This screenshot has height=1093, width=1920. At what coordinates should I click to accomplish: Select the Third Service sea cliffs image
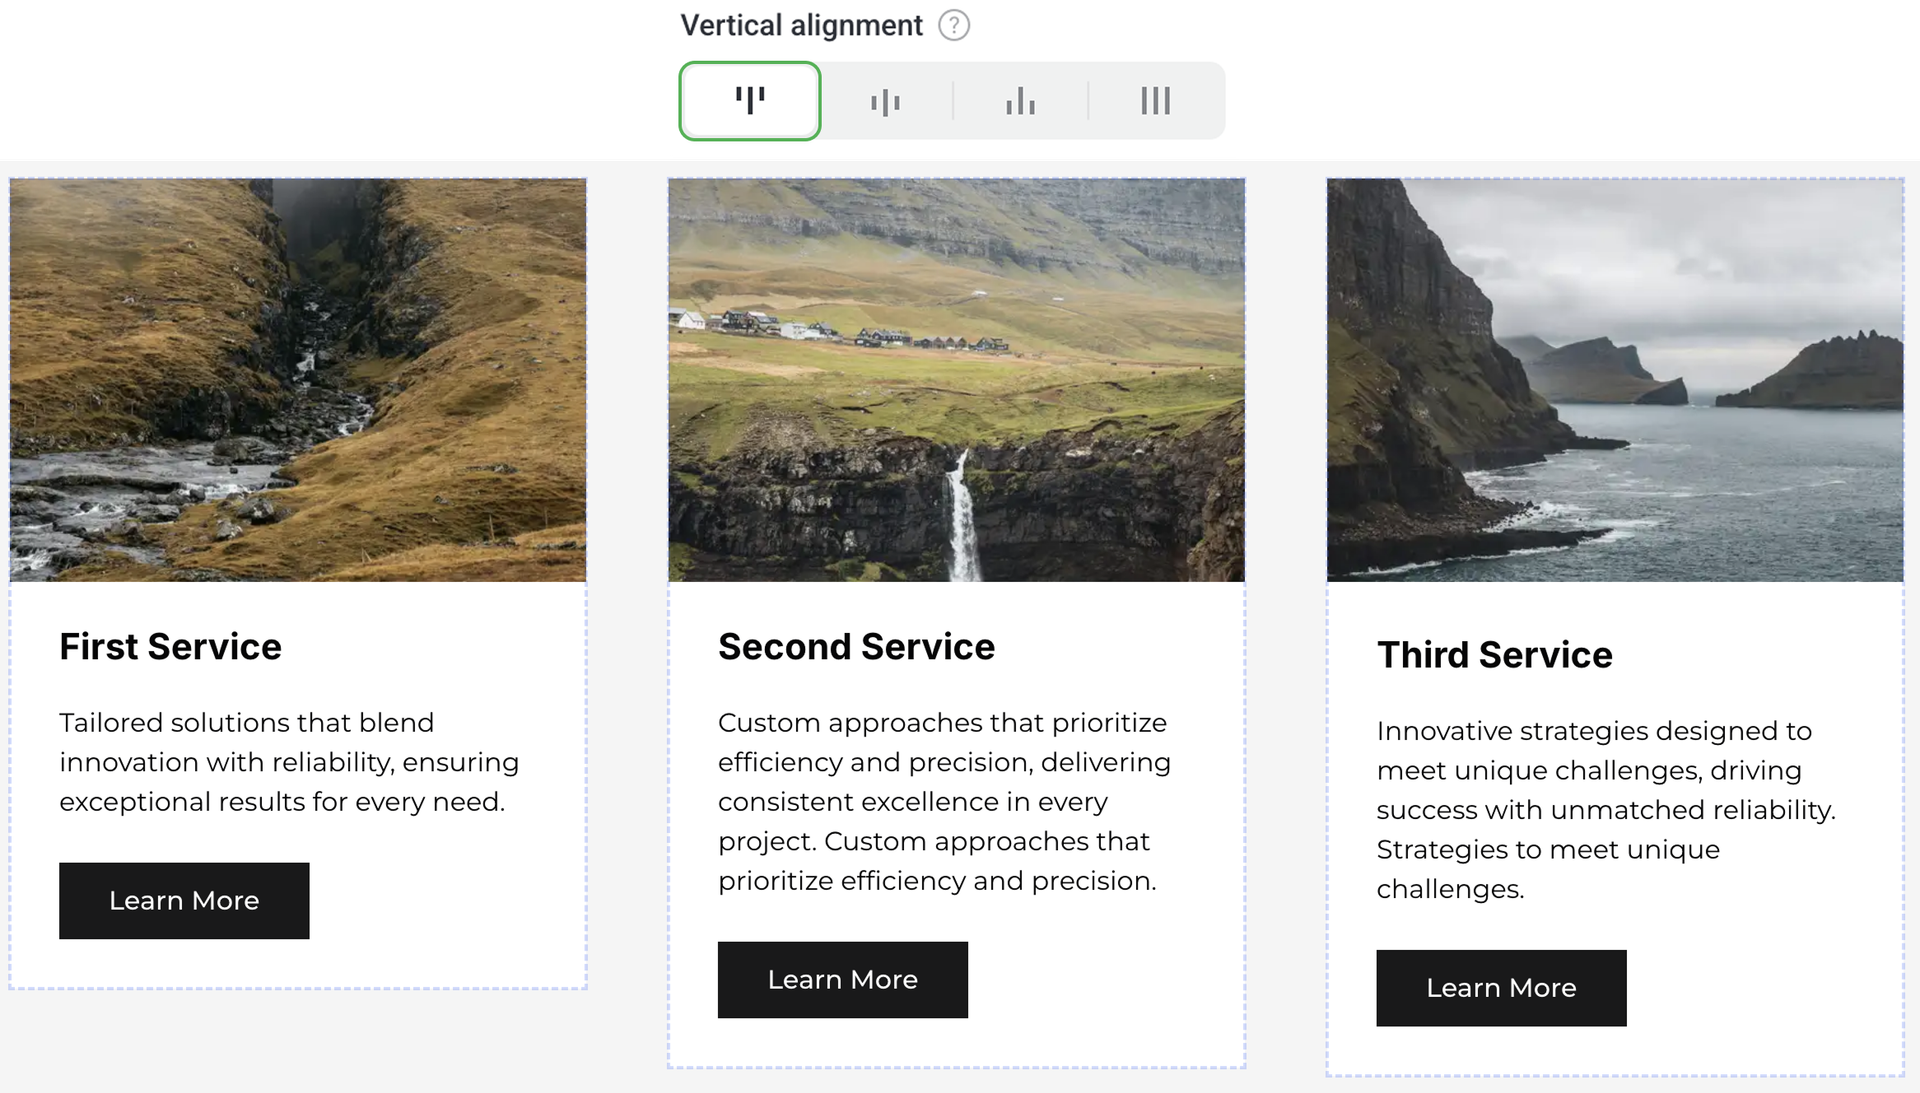pos(1615,380)
